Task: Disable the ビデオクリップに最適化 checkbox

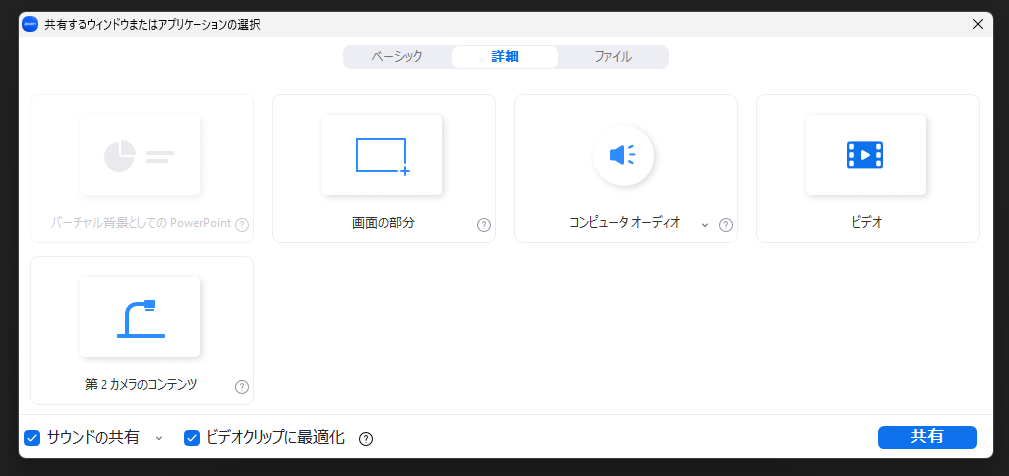Action: pos(192,437)
